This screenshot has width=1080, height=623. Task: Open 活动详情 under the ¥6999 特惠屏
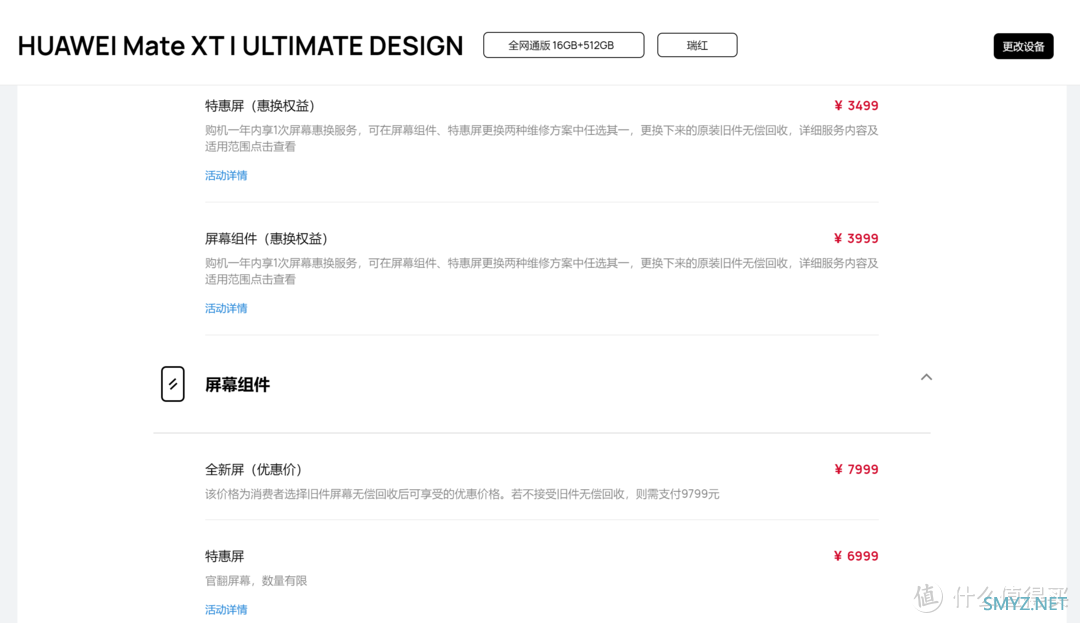(x=226, y=610)
